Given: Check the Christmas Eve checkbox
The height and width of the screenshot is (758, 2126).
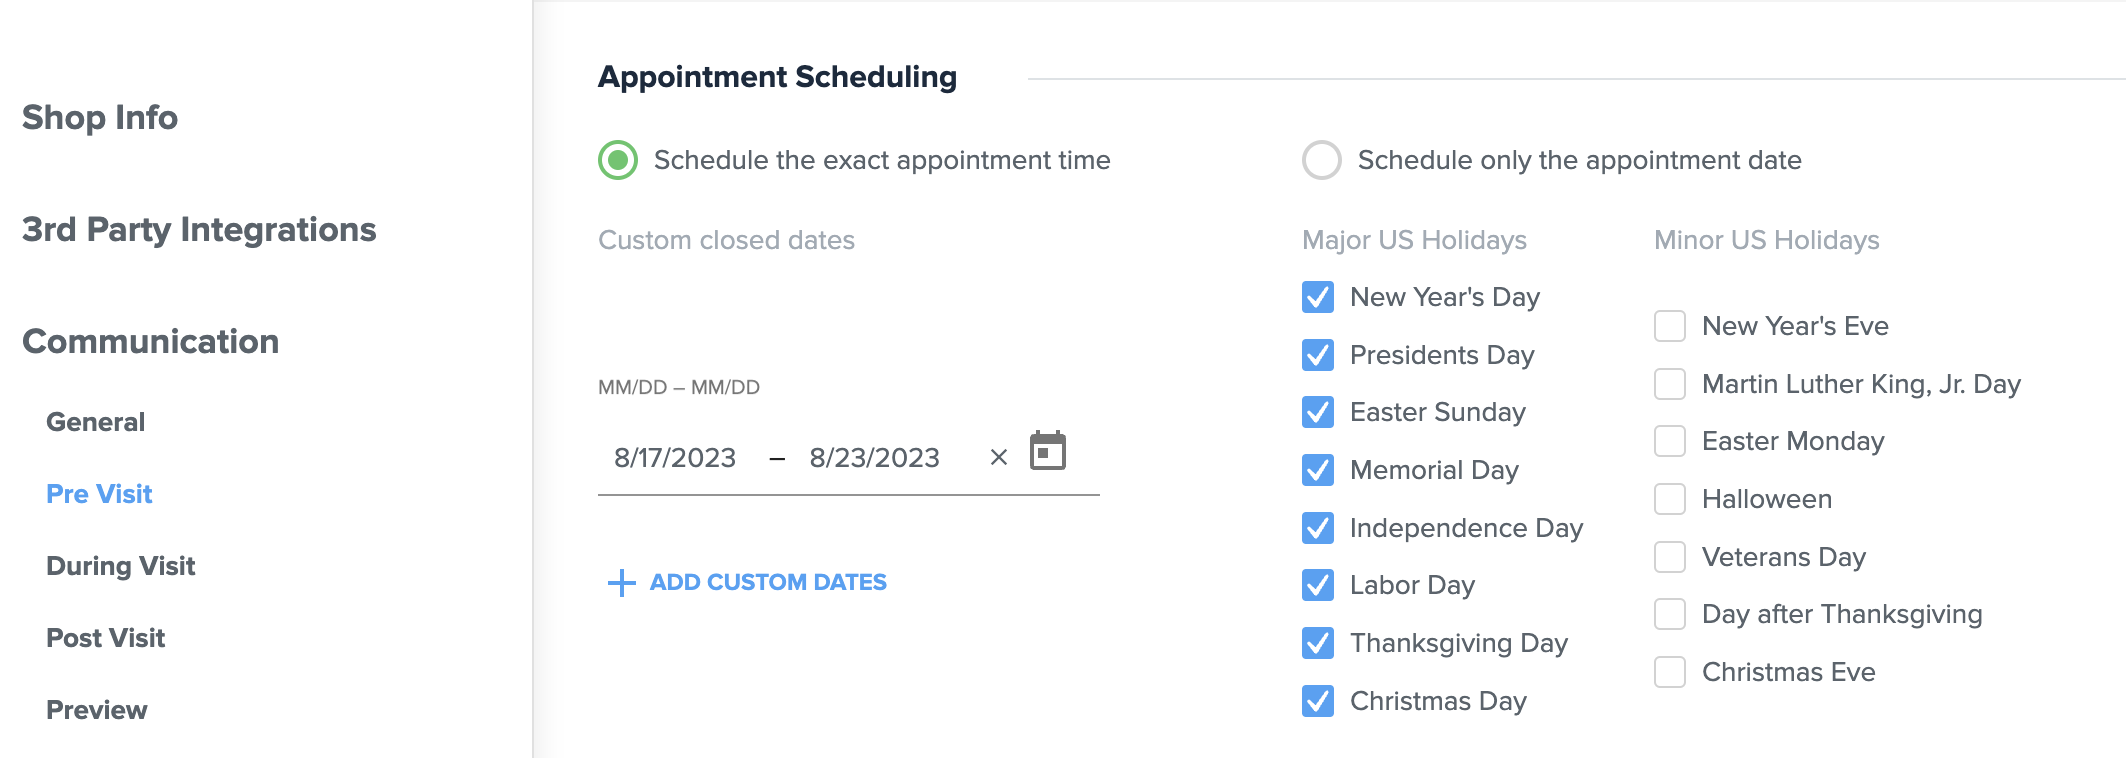Looking at the screenshot, I should 1670,672.
